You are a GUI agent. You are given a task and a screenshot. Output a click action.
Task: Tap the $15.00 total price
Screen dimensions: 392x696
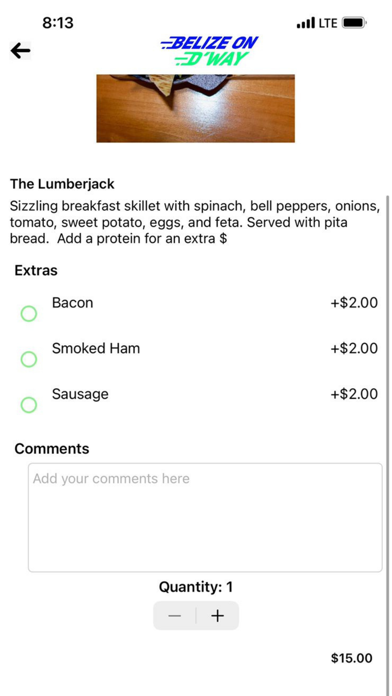click(x=352, y=658)
